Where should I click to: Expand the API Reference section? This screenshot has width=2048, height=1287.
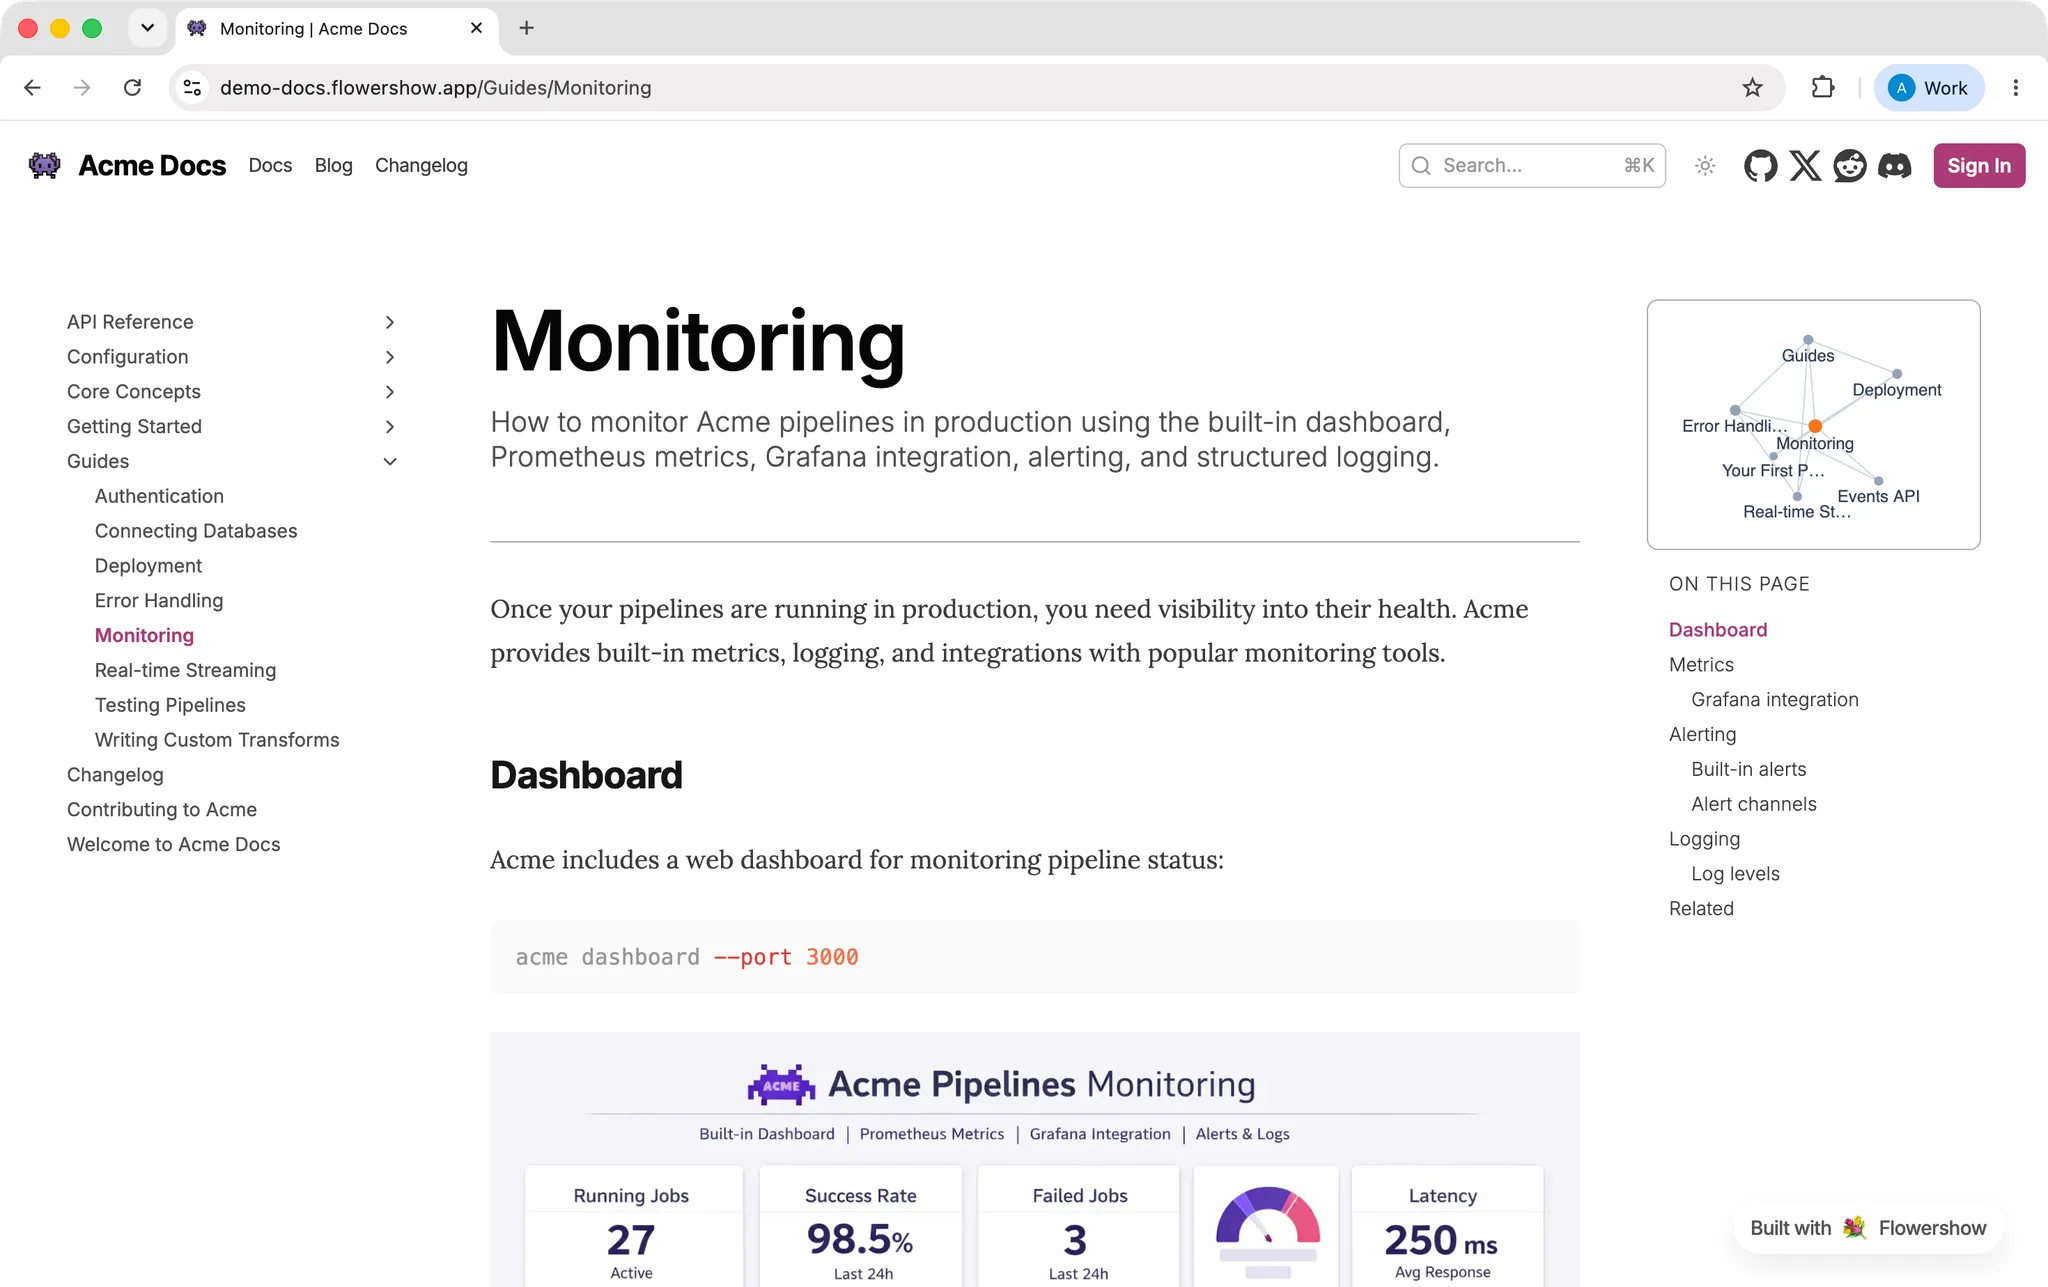coord(390,322)
